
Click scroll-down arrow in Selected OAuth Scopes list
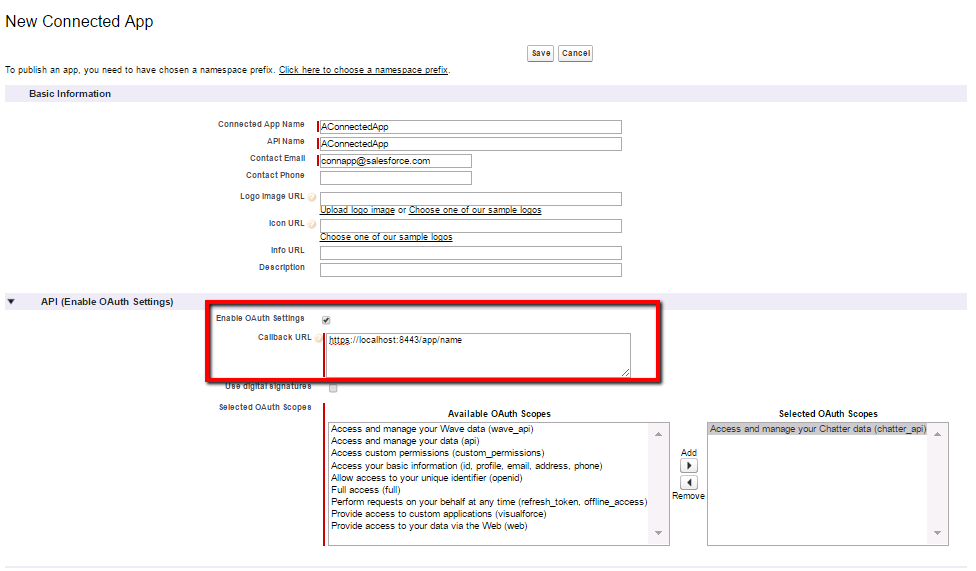coord(937,534)
